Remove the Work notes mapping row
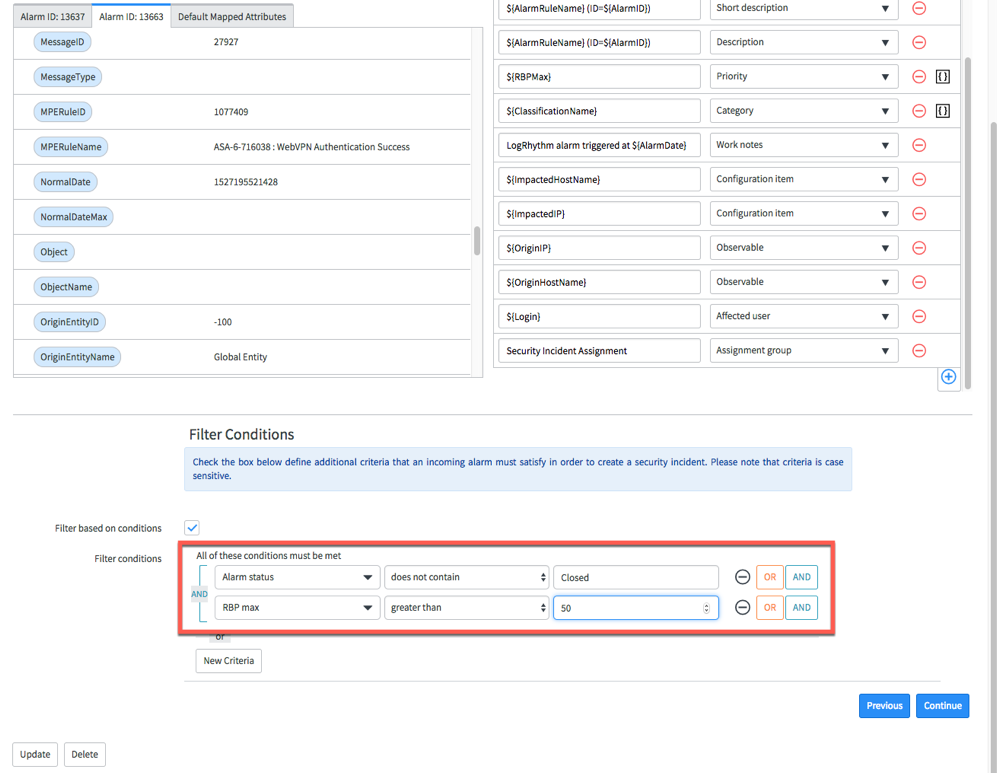The width and height of the screenshot is (997, 773). 919,146
